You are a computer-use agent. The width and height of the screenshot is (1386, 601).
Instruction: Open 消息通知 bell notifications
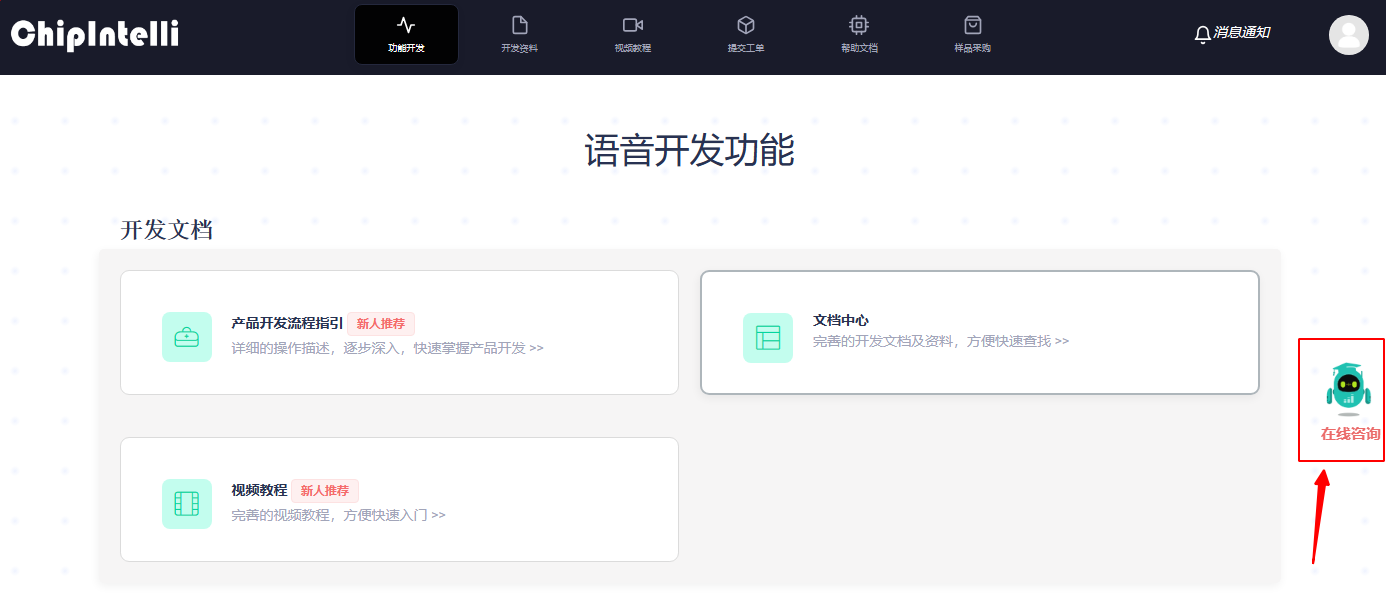(x=1232, y=33)
